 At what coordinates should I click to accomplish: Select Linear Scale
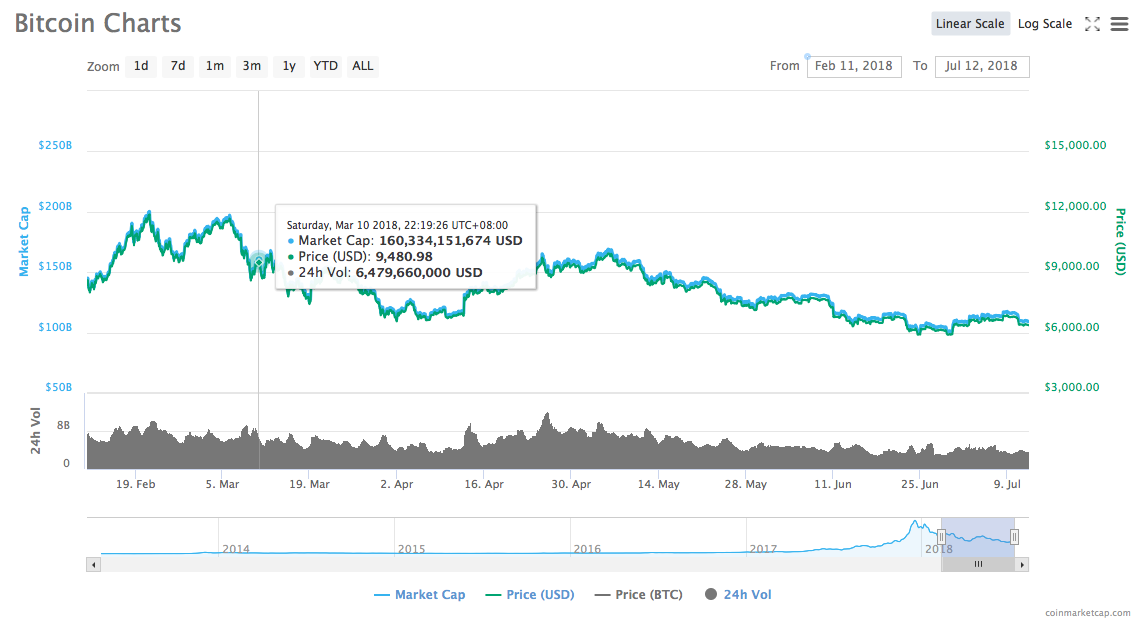pos(970,24)
